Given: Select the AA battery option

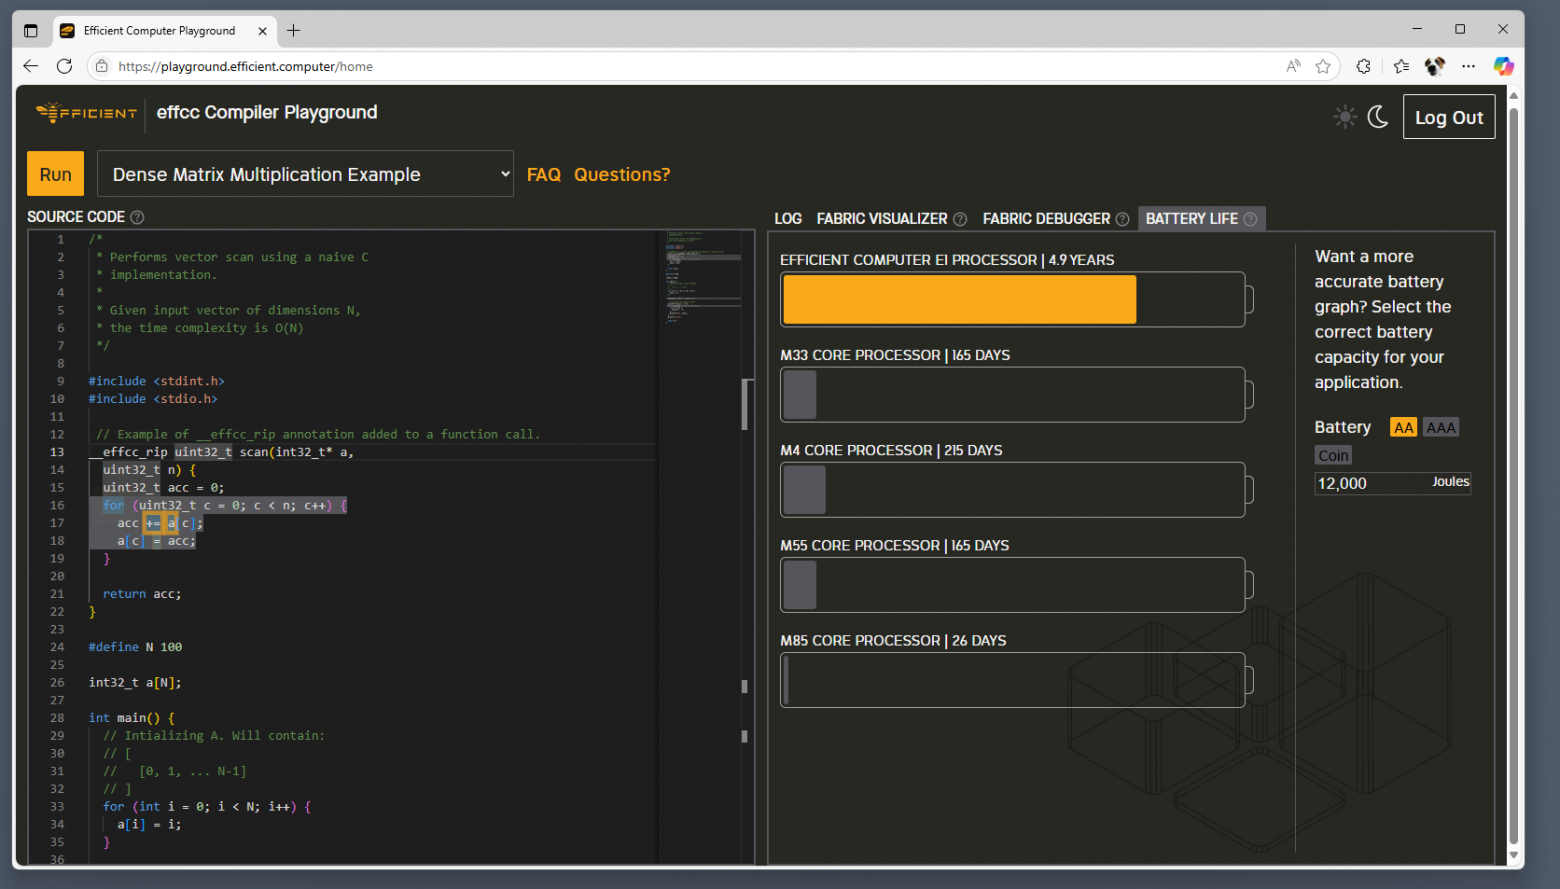Looking at the screenshot, I should pos(1403,428).
